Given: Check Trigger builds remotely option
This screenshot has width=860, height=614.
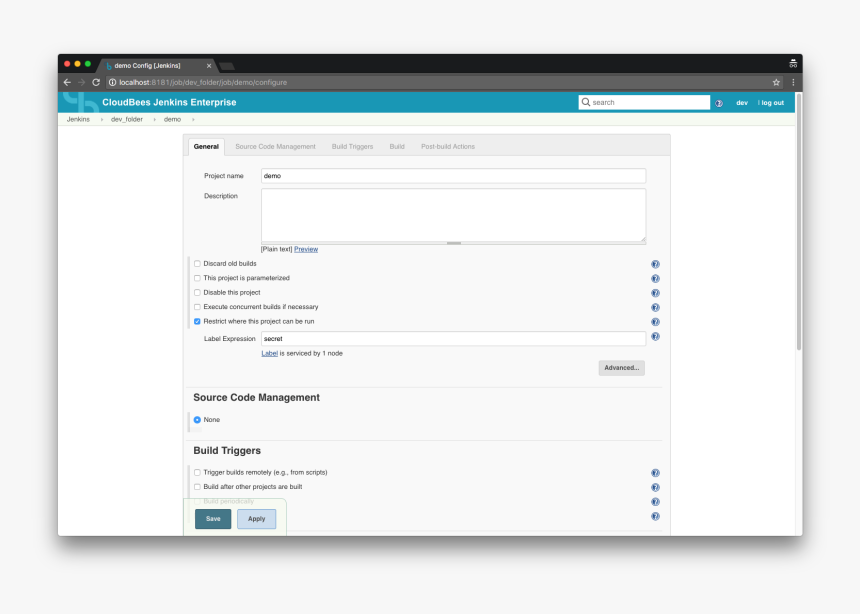Looking at the screenshot, I should tap(197, 472).
